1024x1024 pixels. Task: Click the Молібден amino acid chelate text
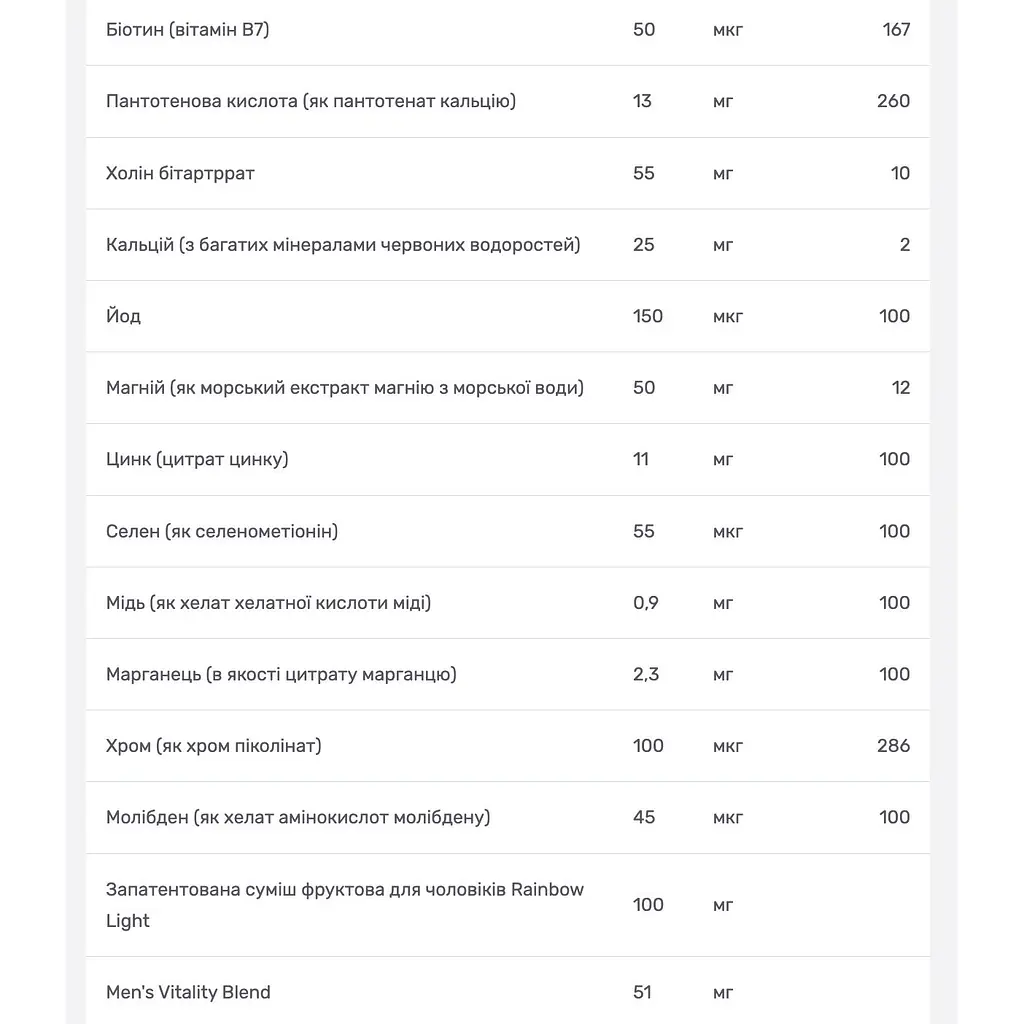click(x=298, y=818)
